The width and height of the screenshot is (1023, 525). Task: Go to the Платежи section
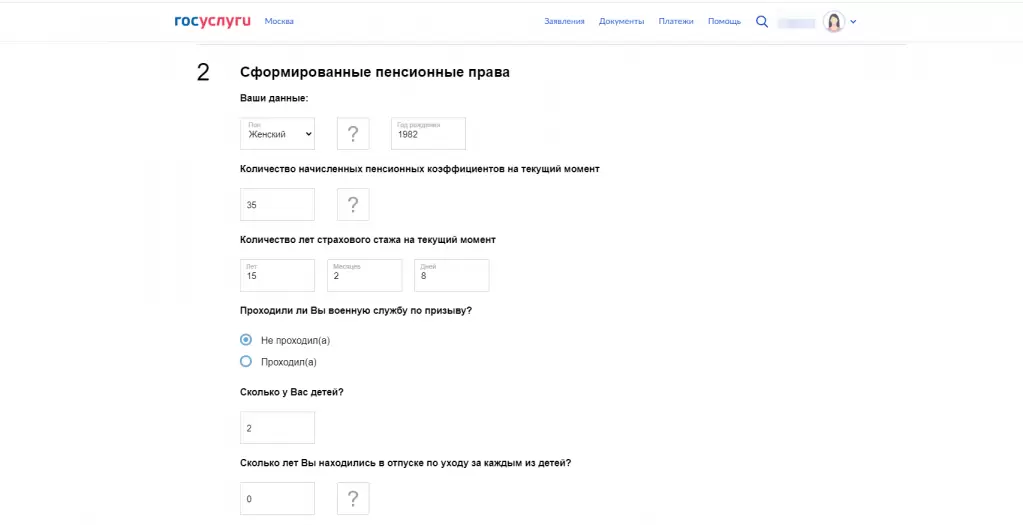(676, 21)
